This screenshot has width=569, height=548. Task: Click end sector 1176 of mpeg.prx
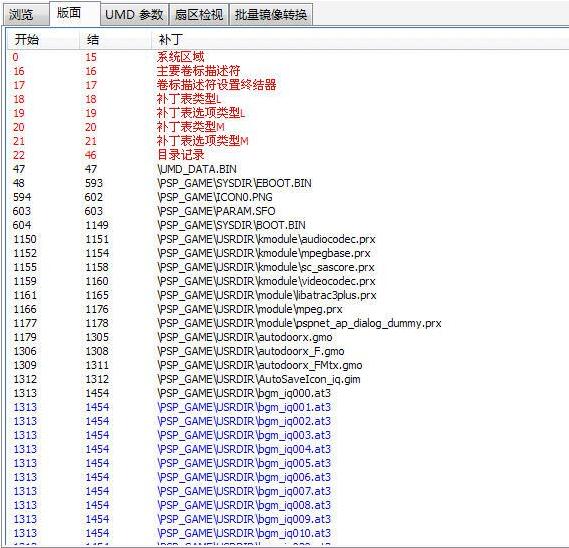(97, 309)
